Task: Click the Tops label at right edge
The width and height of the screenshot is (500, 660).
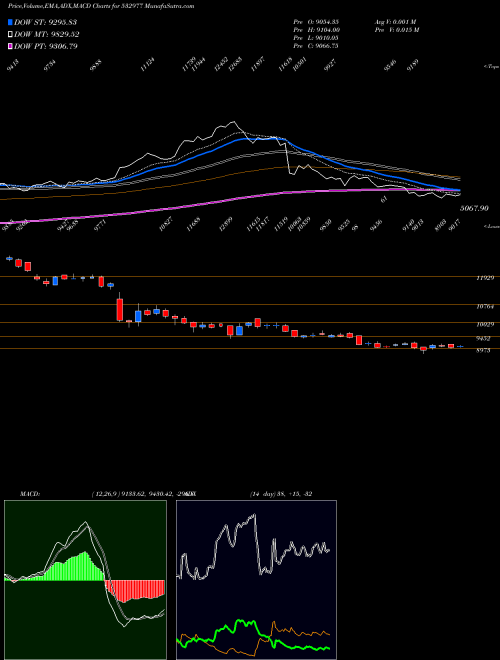Action: [492, 67]
